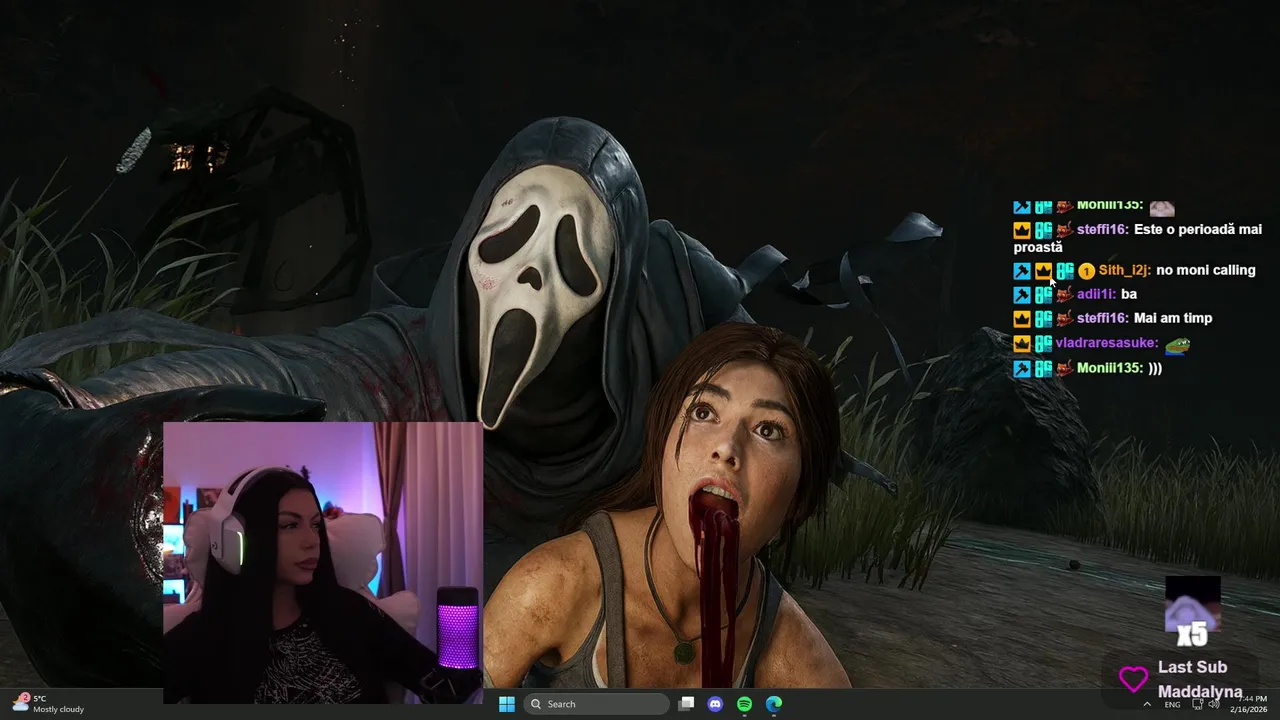The width and height of the screenshot is (1280, 720).
Task: Click the crown badge beside Sith_i2j
Action: click(1043, 271)
